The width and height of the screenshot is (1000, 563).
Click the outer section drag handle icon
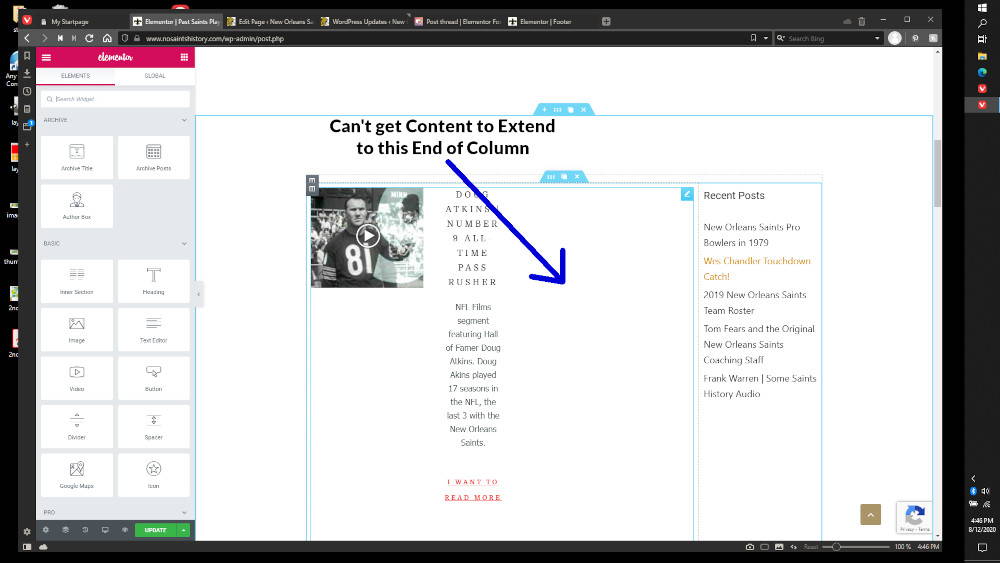click(557, 110)
